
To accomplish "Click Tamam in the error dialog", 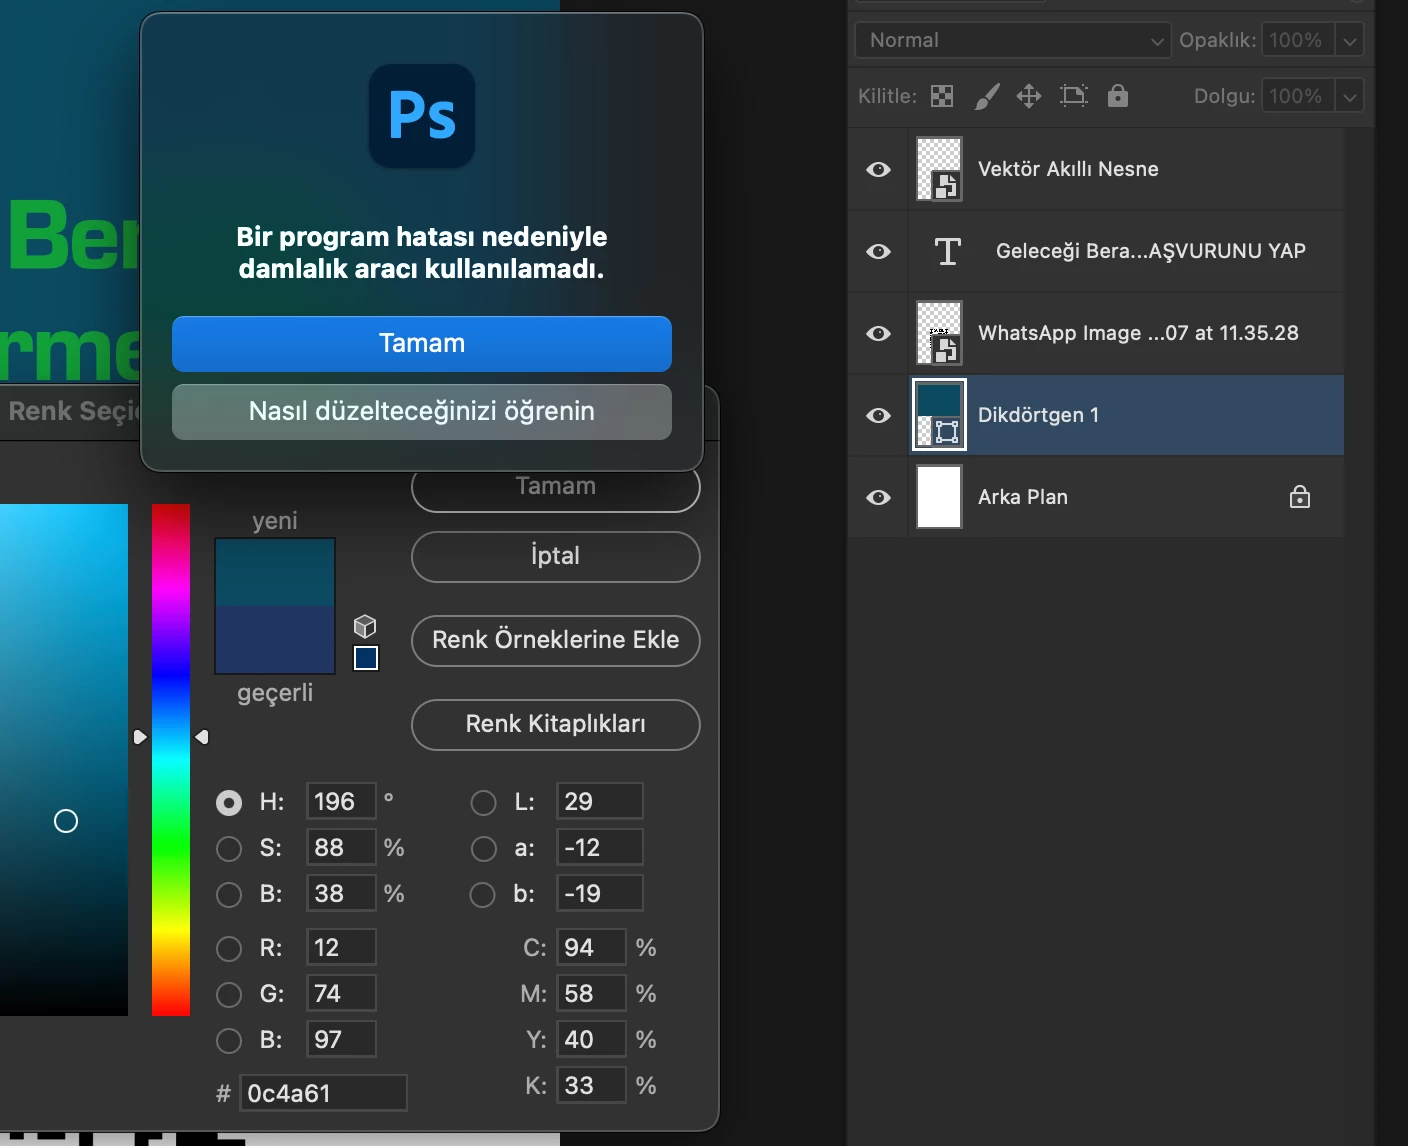I will coord(422,344).
